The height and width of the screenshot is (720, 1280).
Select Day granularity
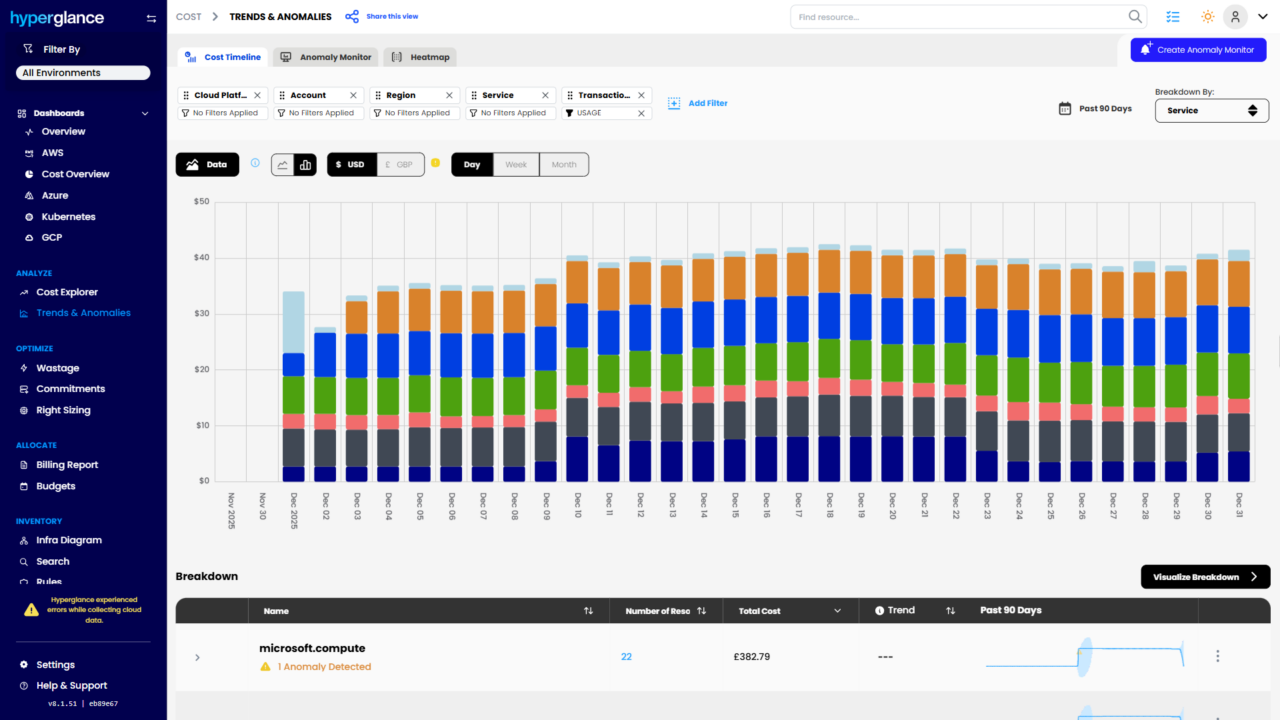472,165
